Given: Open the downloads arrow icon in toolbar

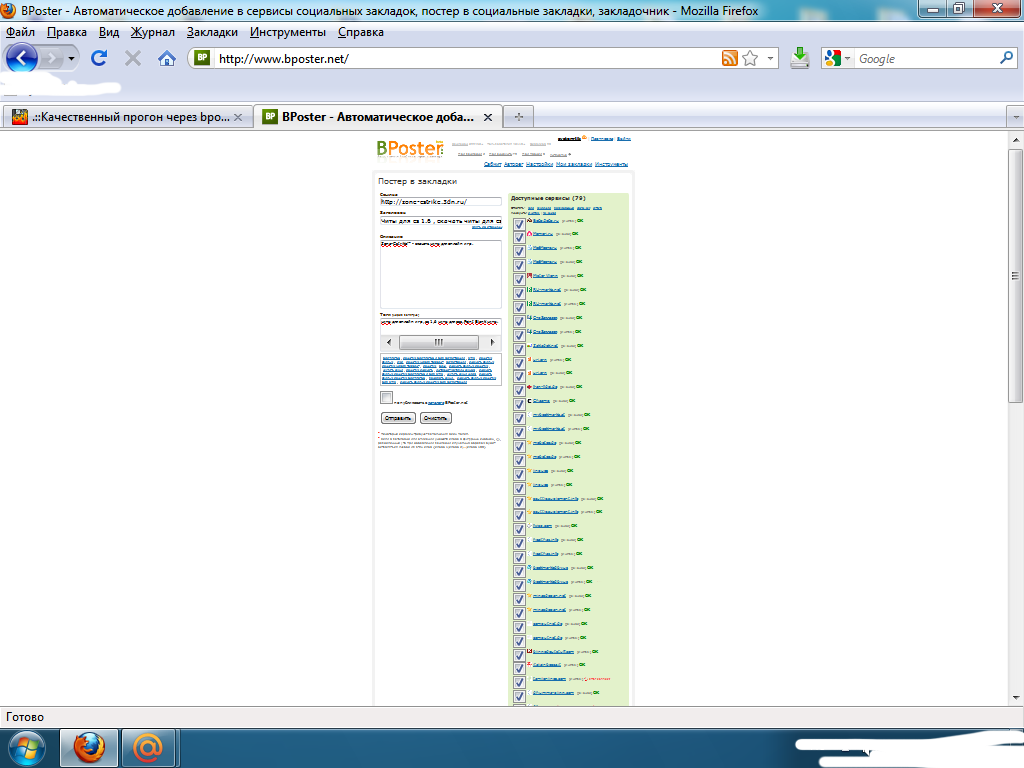Looking at the screenshot, I should [x=799, y=58].
